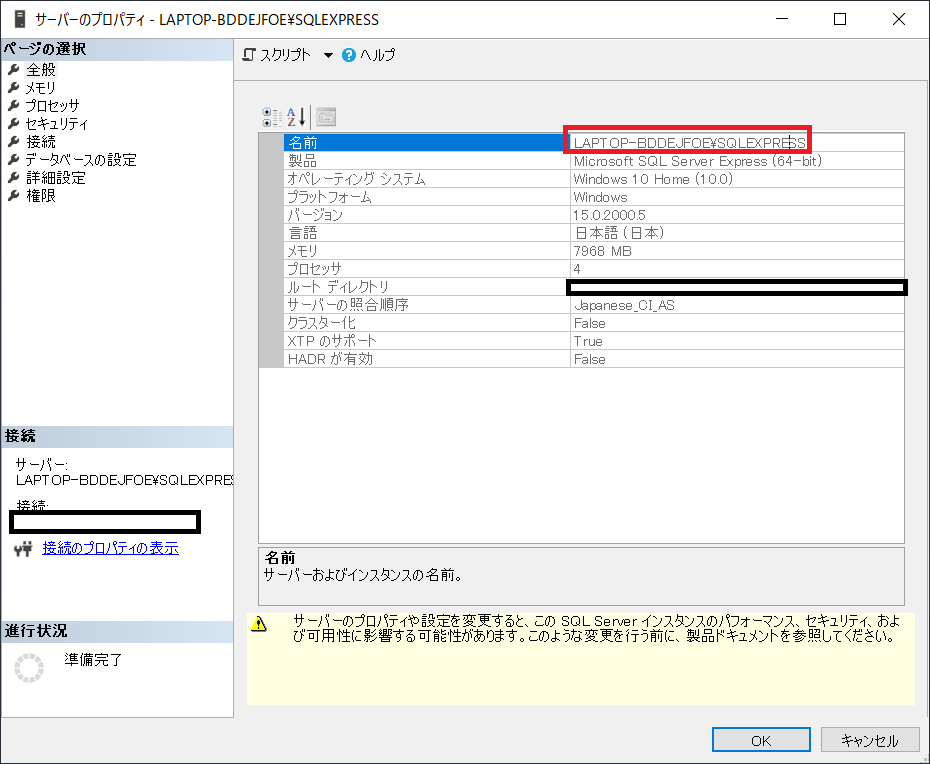Click the キャンセル button
The image size is (930, 764).
(870, 740)
